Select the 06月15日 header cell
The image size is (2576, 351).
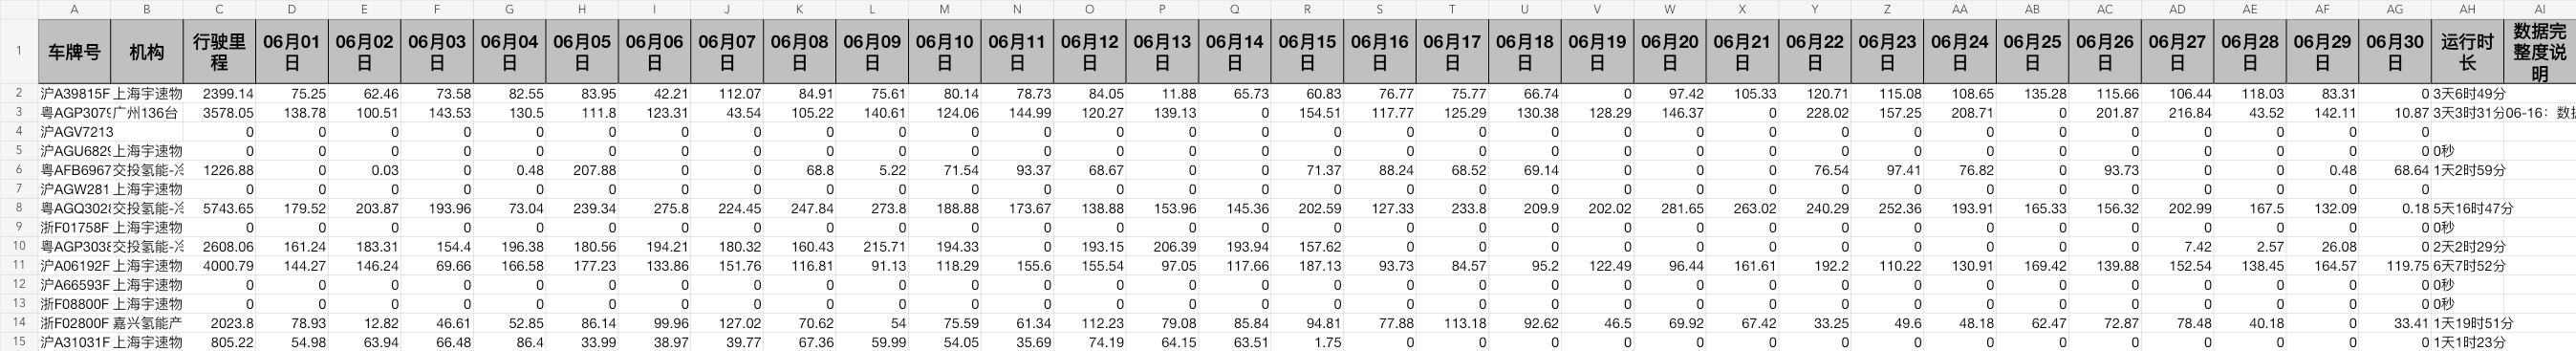point(1307,52)
